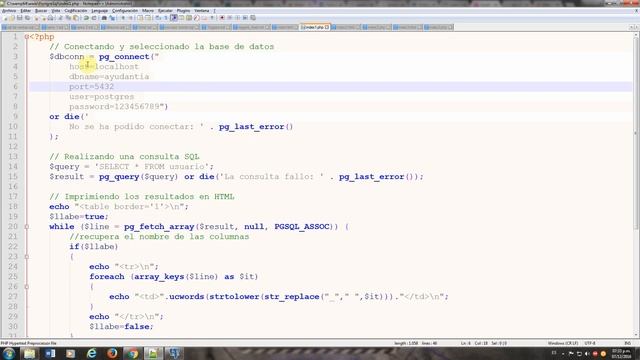Click the Stop Recording macro toolbar icon

pos(230,18)
